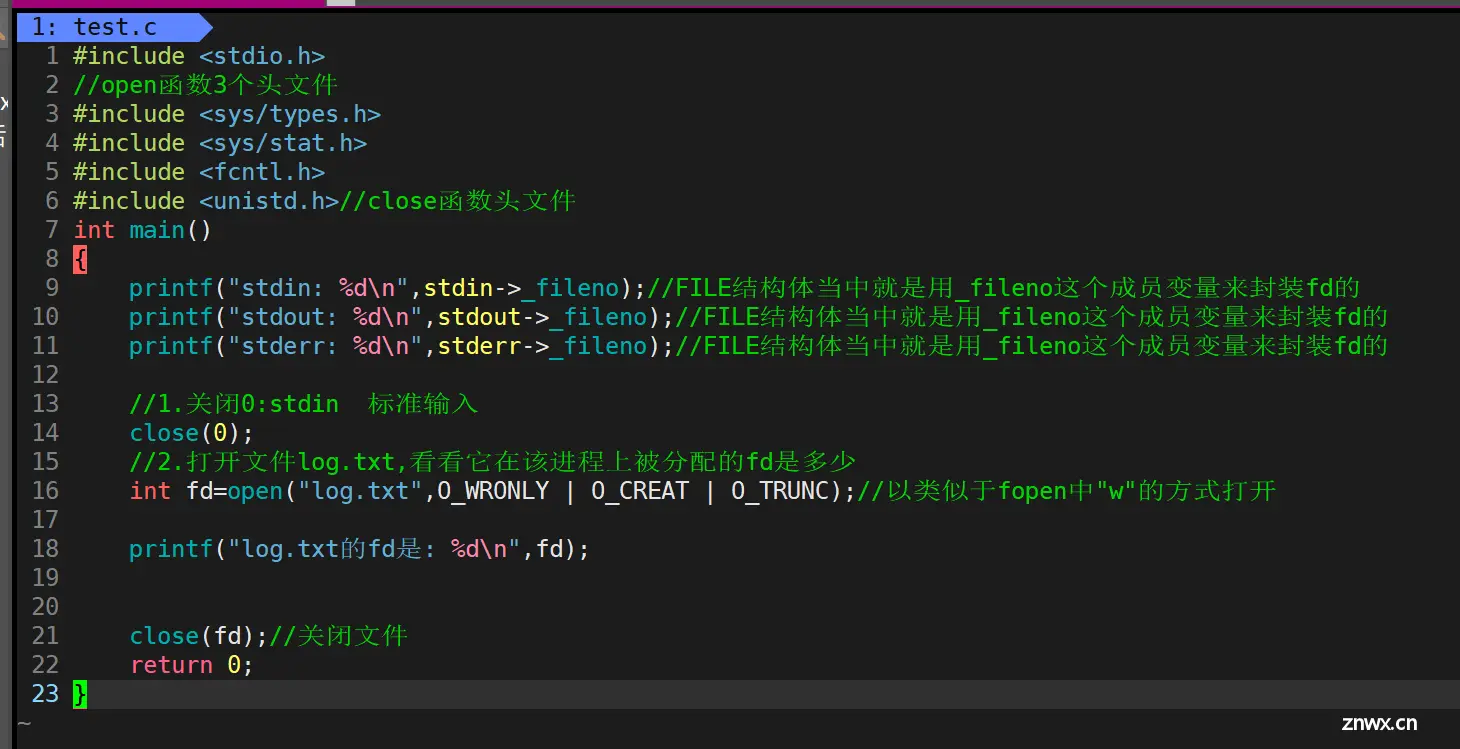Screen dimensions: 1460x749
Task: Click the fcntl.h include line
Action: pos(199,172)
